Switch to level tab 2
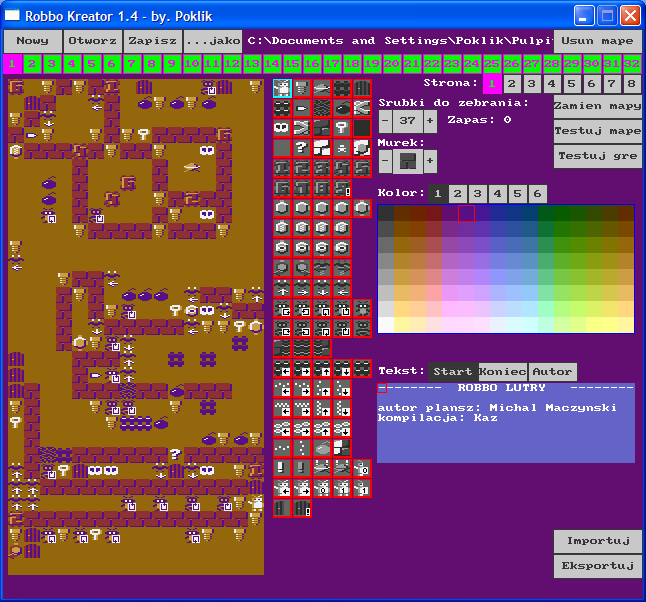Image resolution: width=646 pixels, height=602 pixels. 32,64
